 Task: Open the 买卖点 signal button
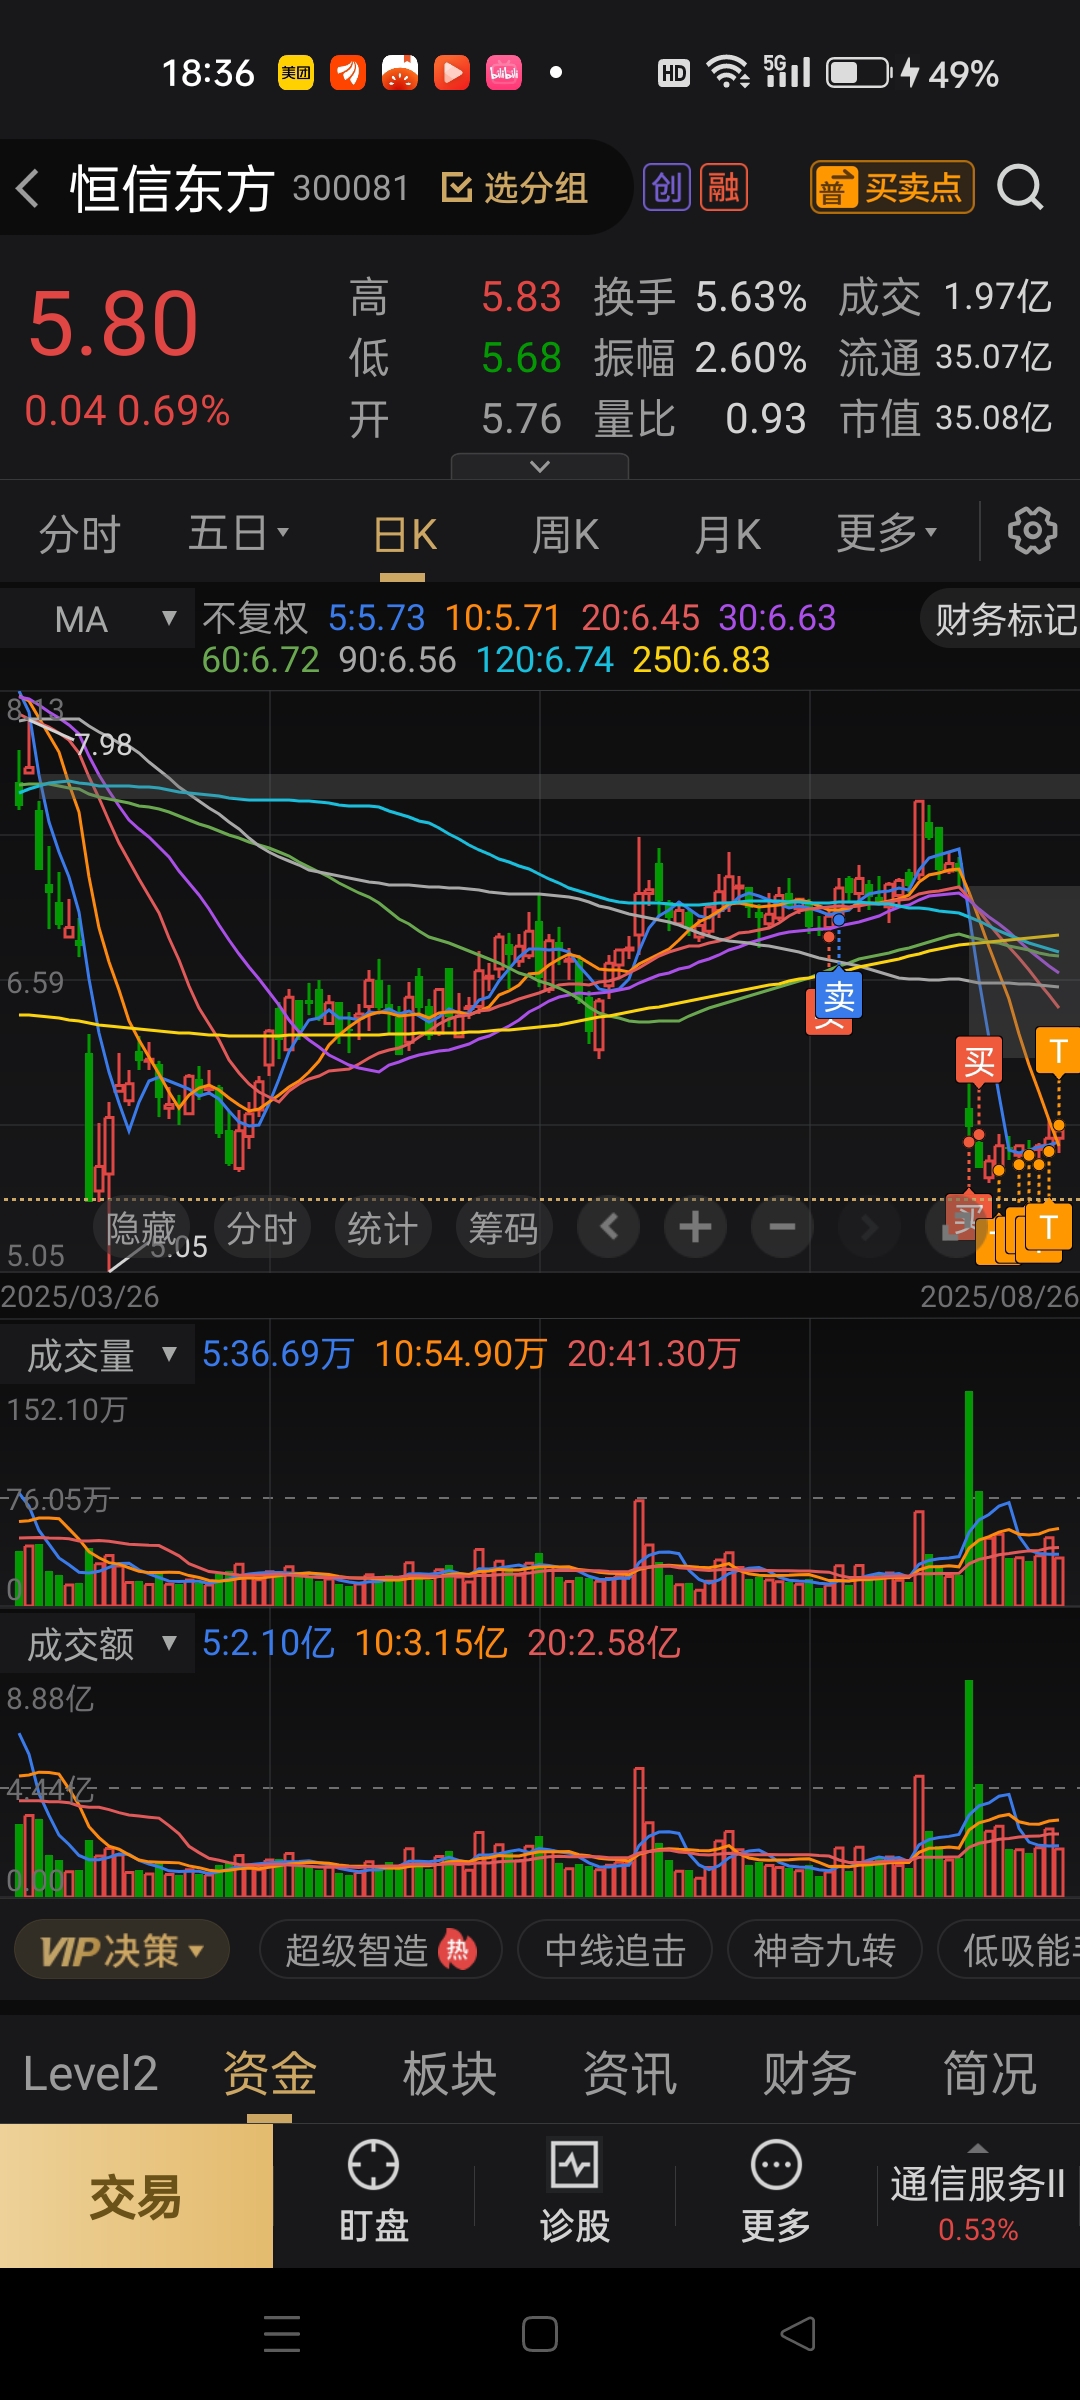click(x=891, y=187)
